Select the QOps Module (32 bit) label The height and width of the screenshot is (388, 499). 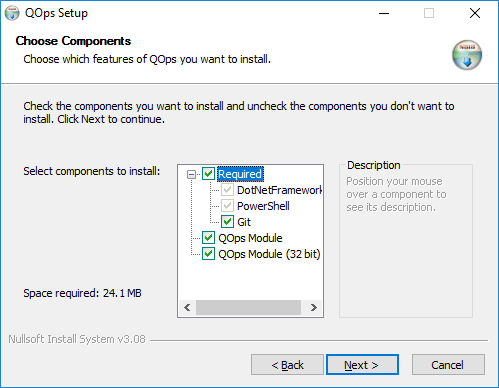coord(269,254)
